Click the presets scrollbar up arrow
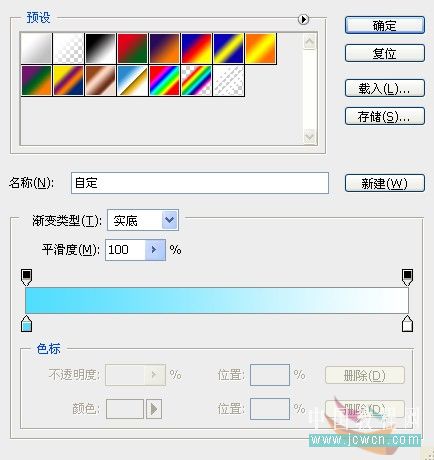 pyautogui.click(x=310, y=42)
